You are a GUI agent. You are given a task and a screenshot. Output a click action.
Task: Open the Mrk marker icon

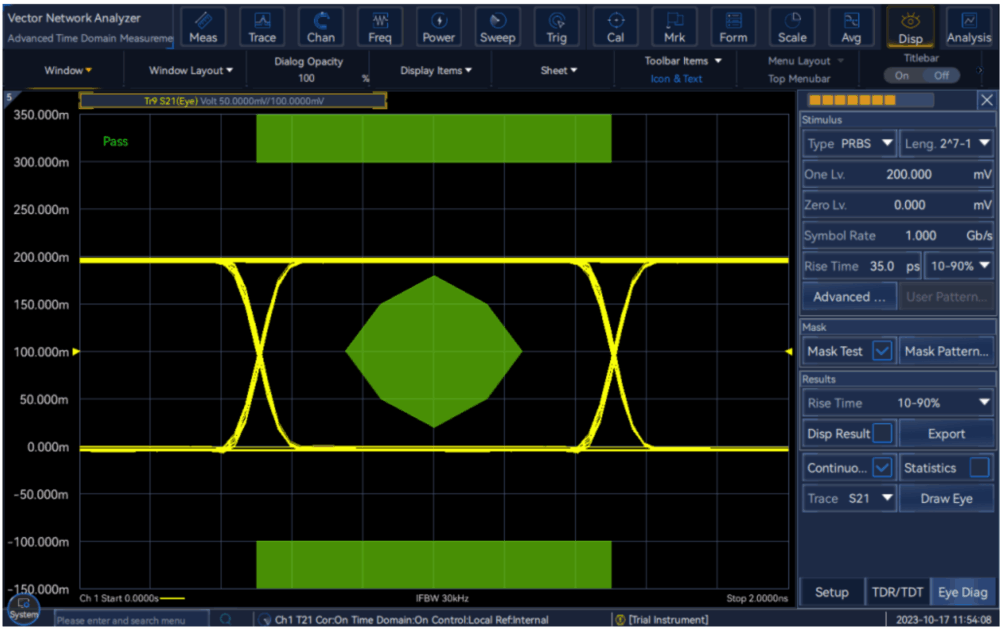(x=675, y=27)
